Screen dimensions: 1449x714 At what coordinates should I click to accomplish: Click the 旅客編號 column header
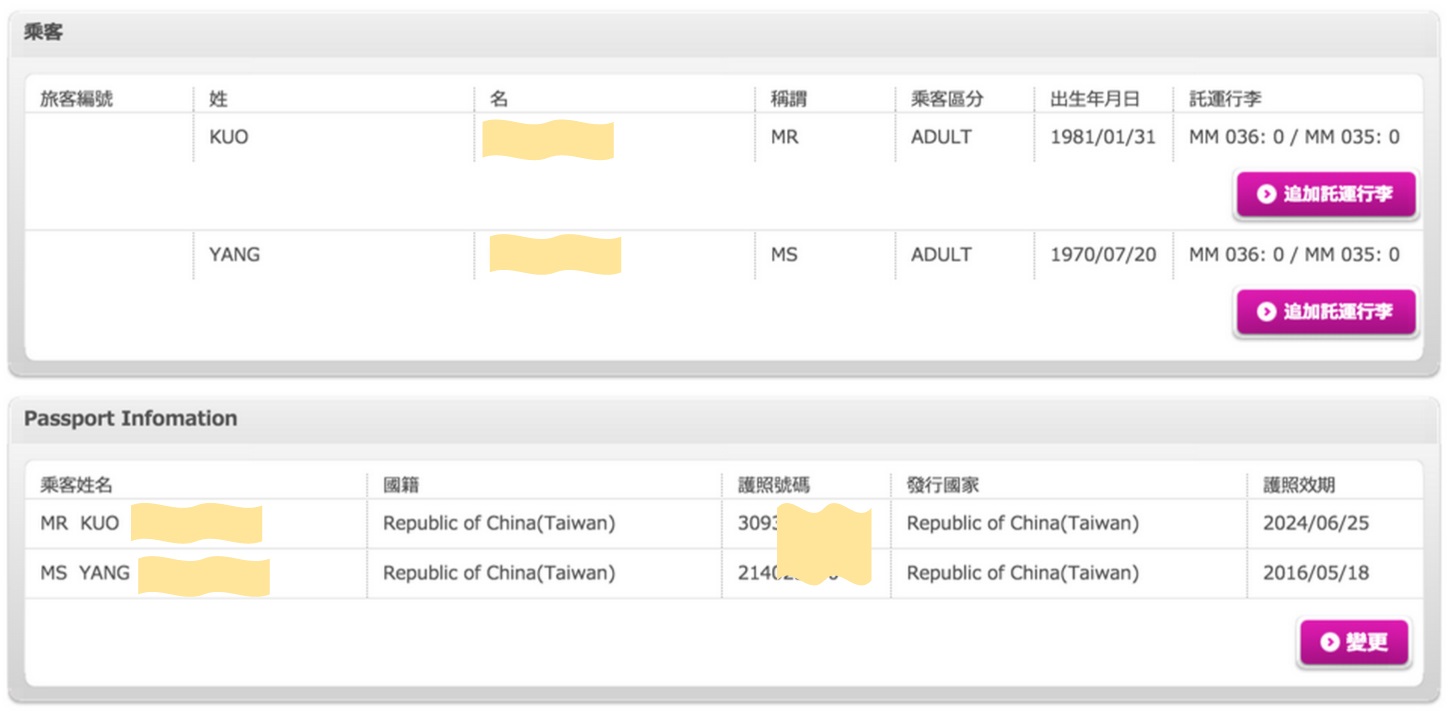(x=77, y=99)
